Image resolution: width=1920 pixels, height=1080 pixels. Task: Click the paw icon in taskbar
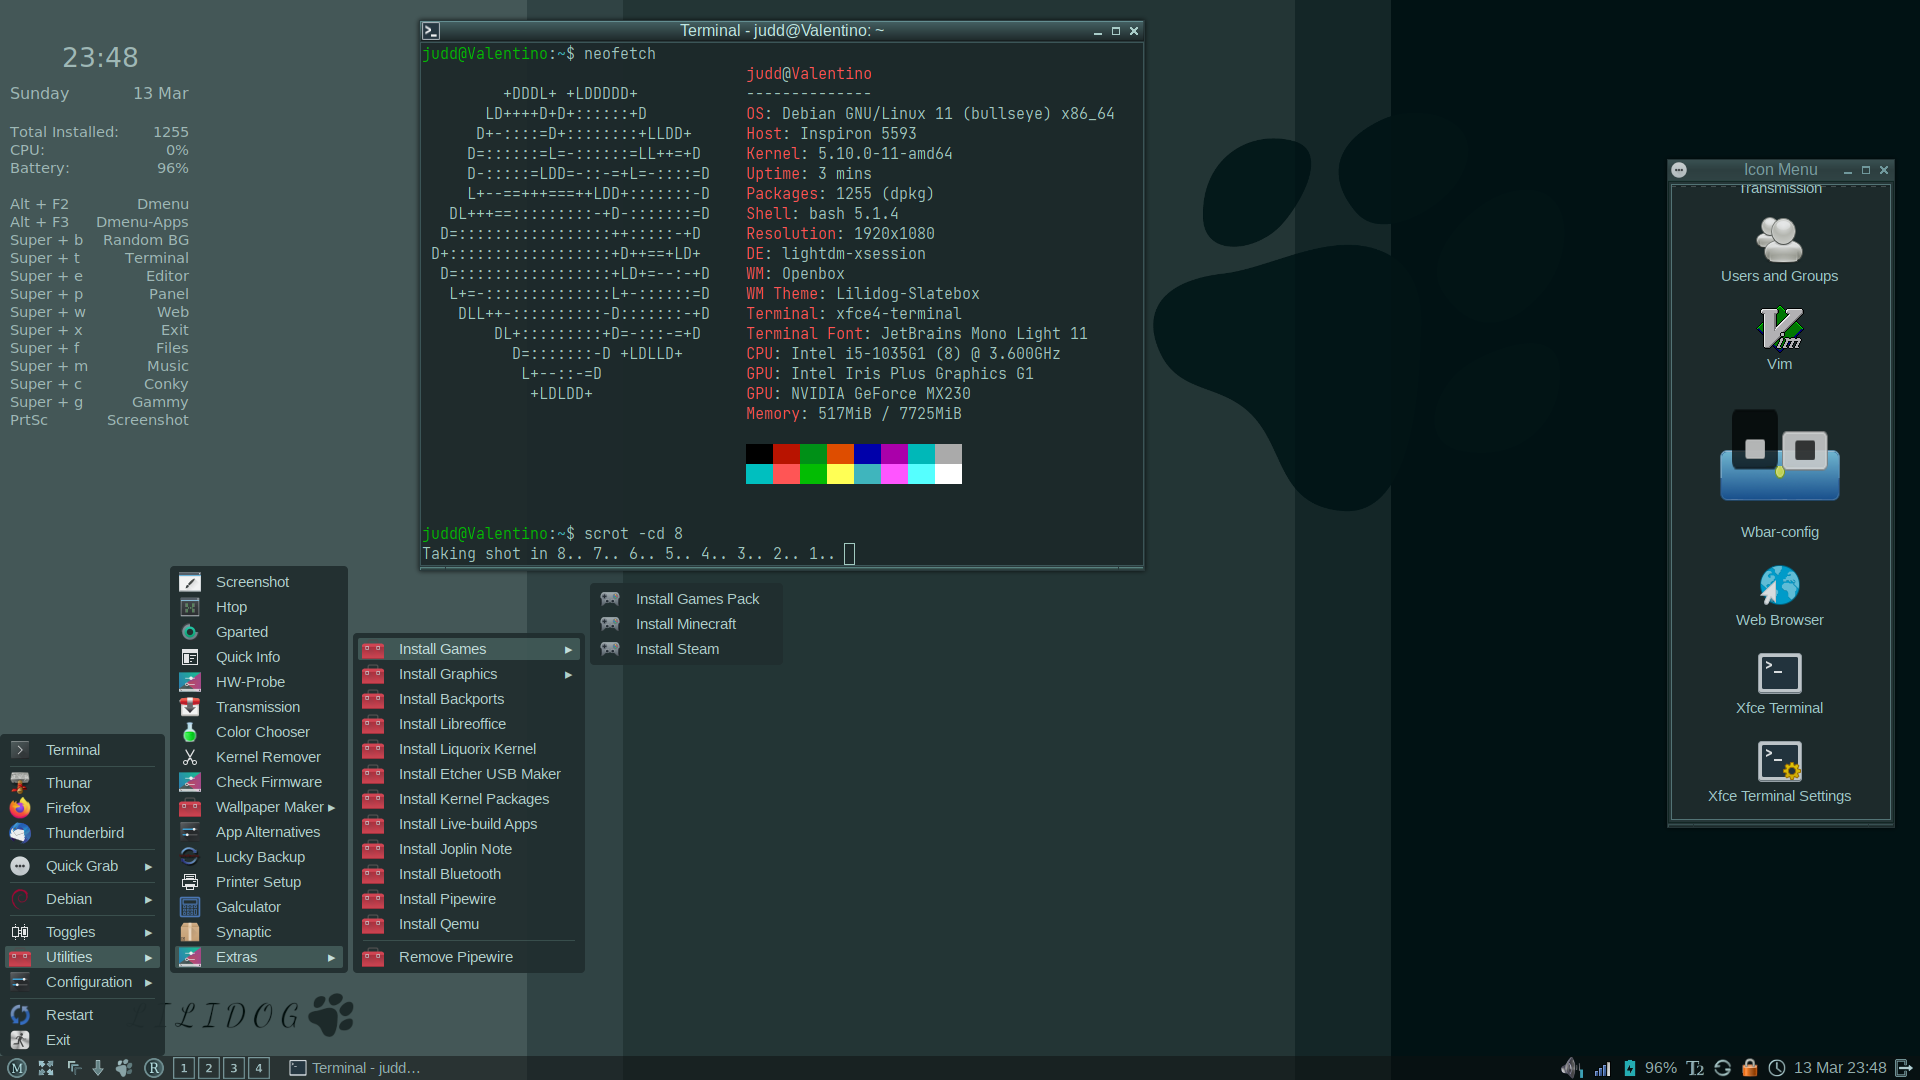click(124, 1068)
